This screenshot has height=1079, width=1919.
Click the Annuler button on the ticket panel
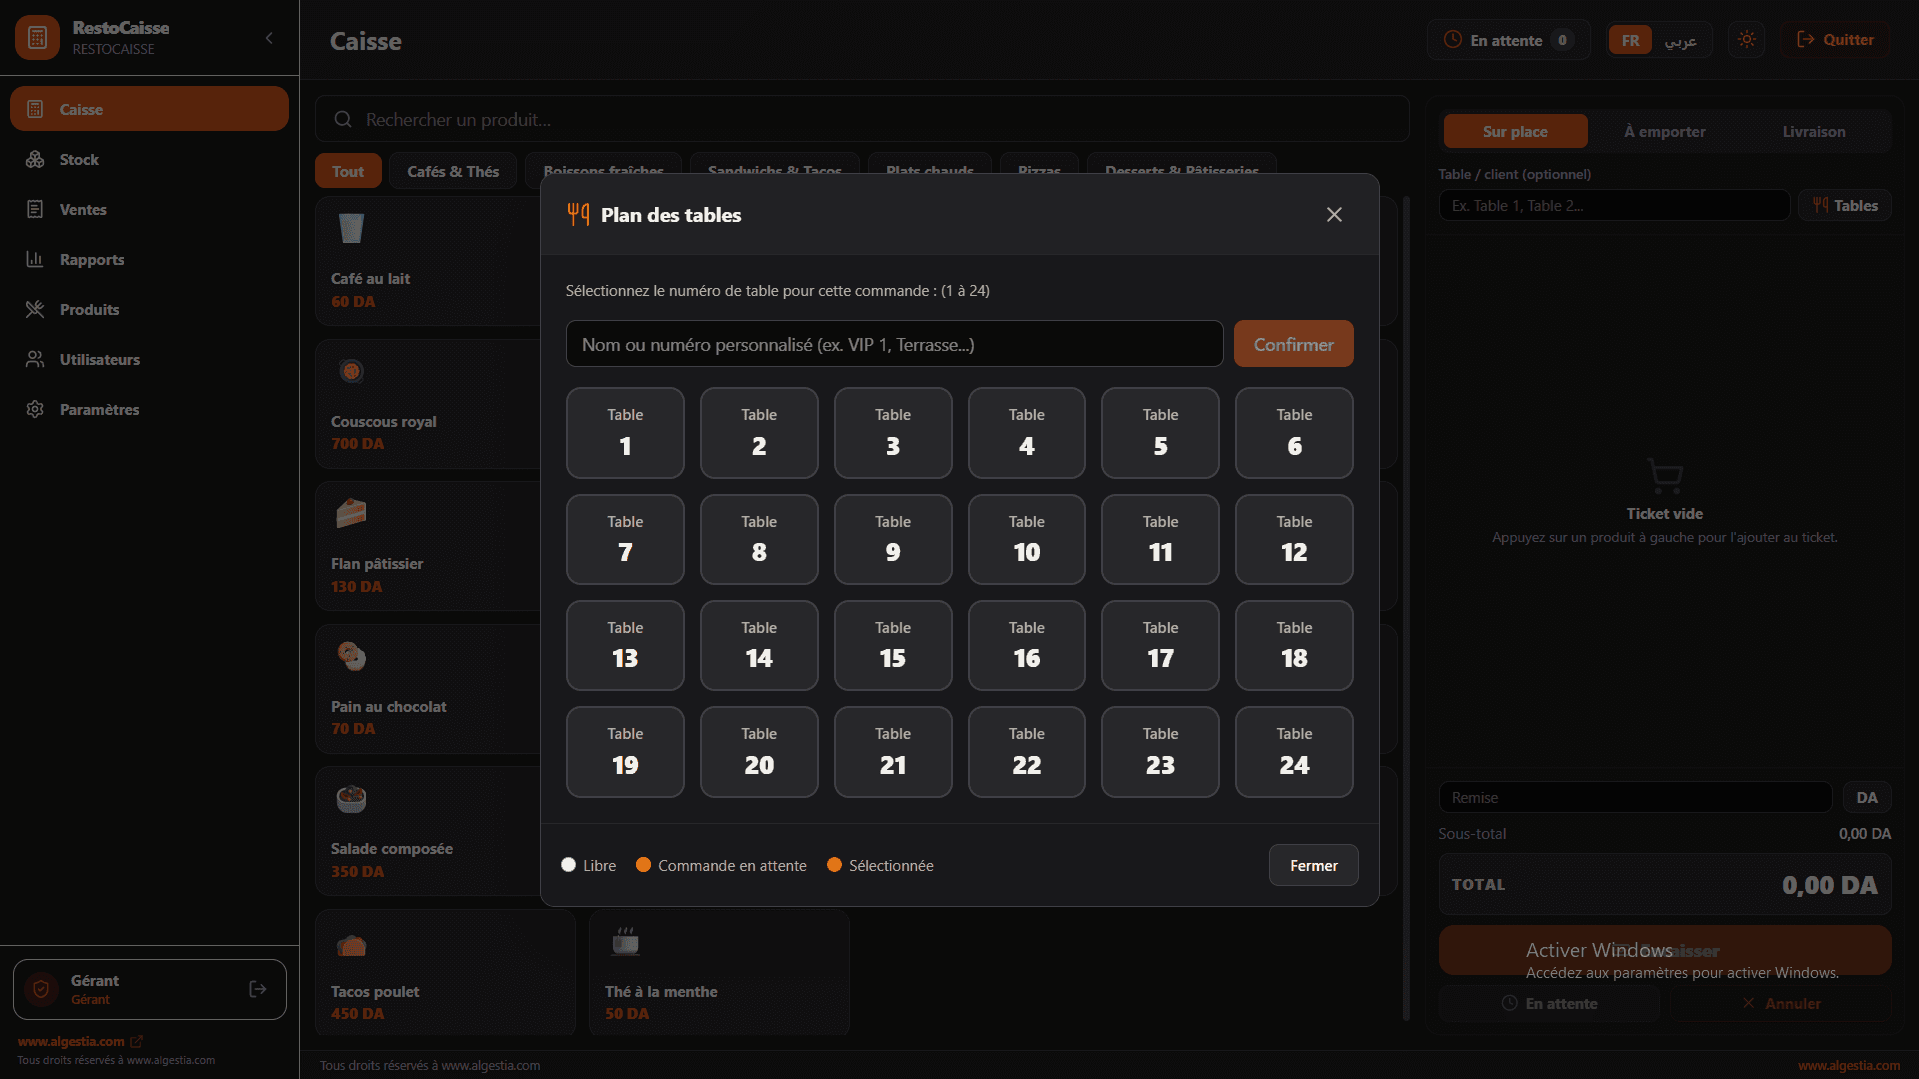point(1781,1003)
